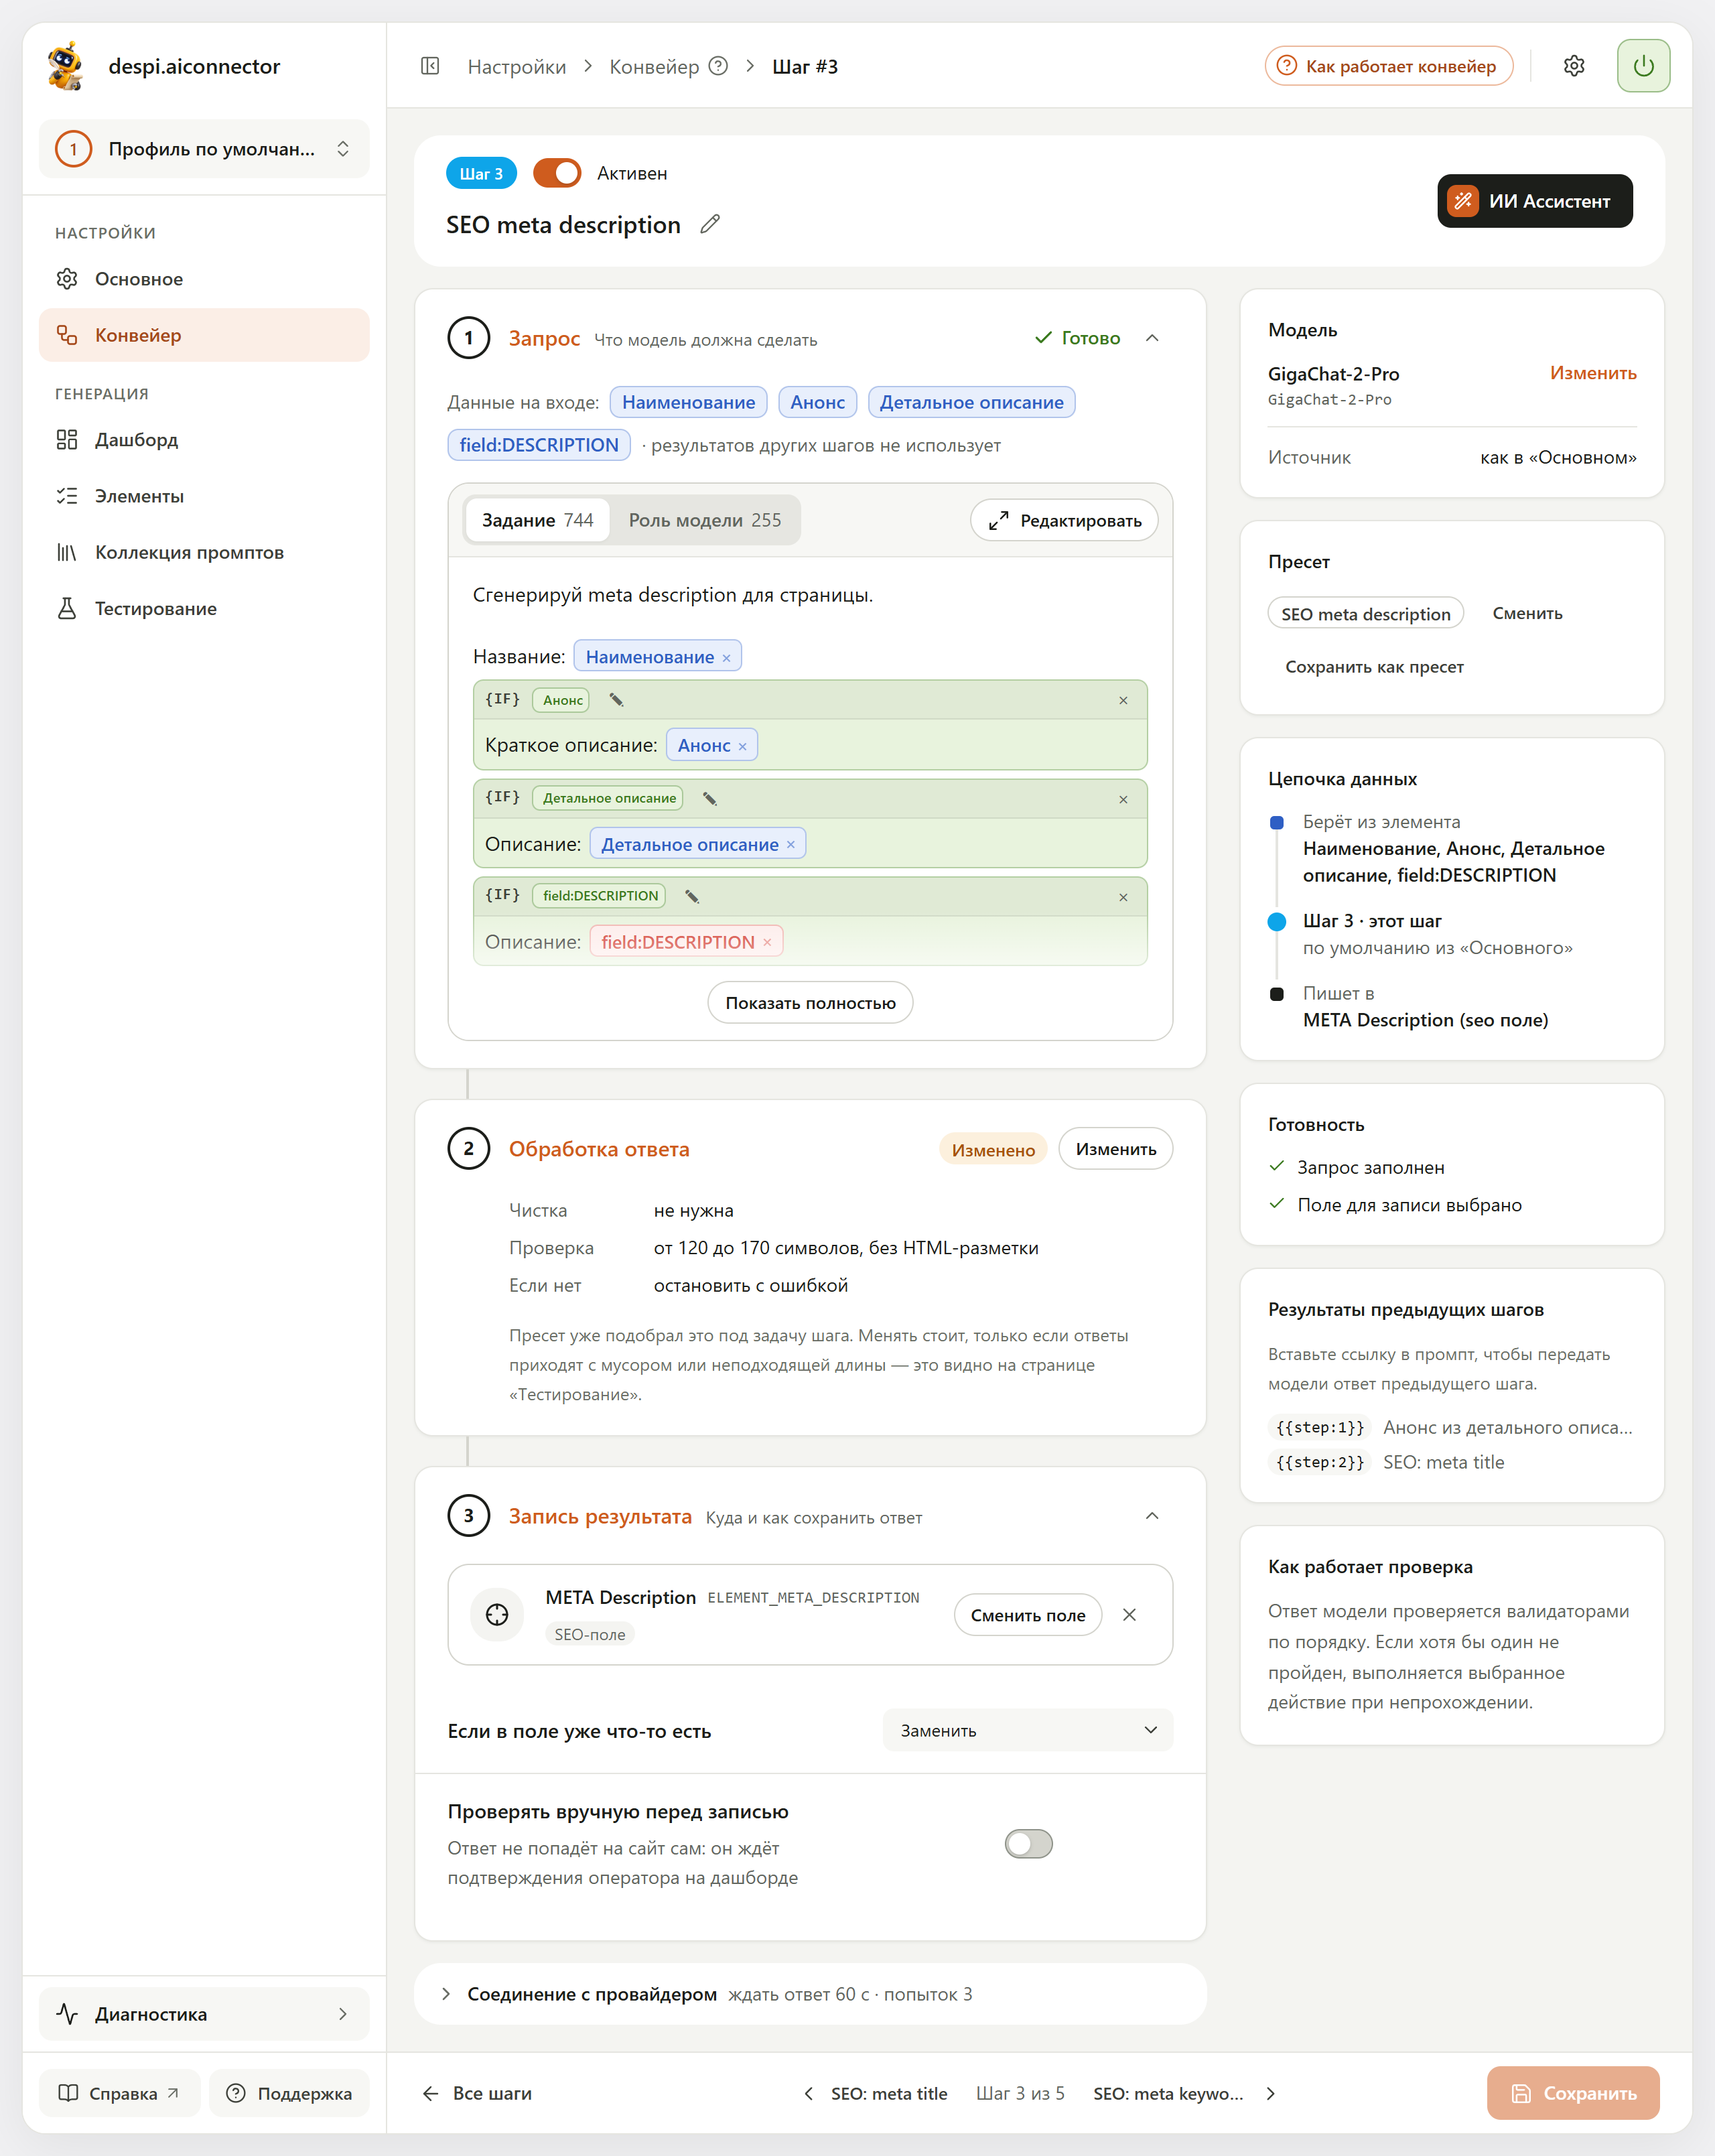The height and width of the screenshot is (2156, 1715).
Task: Click the pencil to rename SEO meta description
Action: tap(710, 224)
